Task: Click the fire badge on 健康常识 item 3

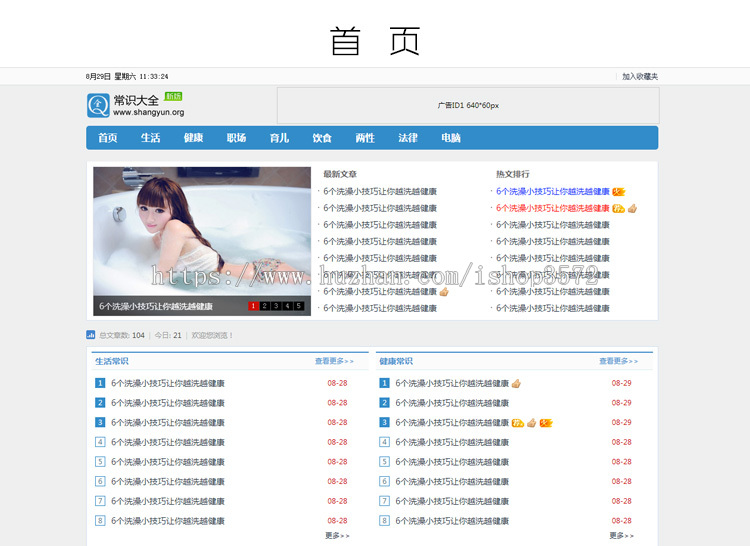Action: click(546, 423)
